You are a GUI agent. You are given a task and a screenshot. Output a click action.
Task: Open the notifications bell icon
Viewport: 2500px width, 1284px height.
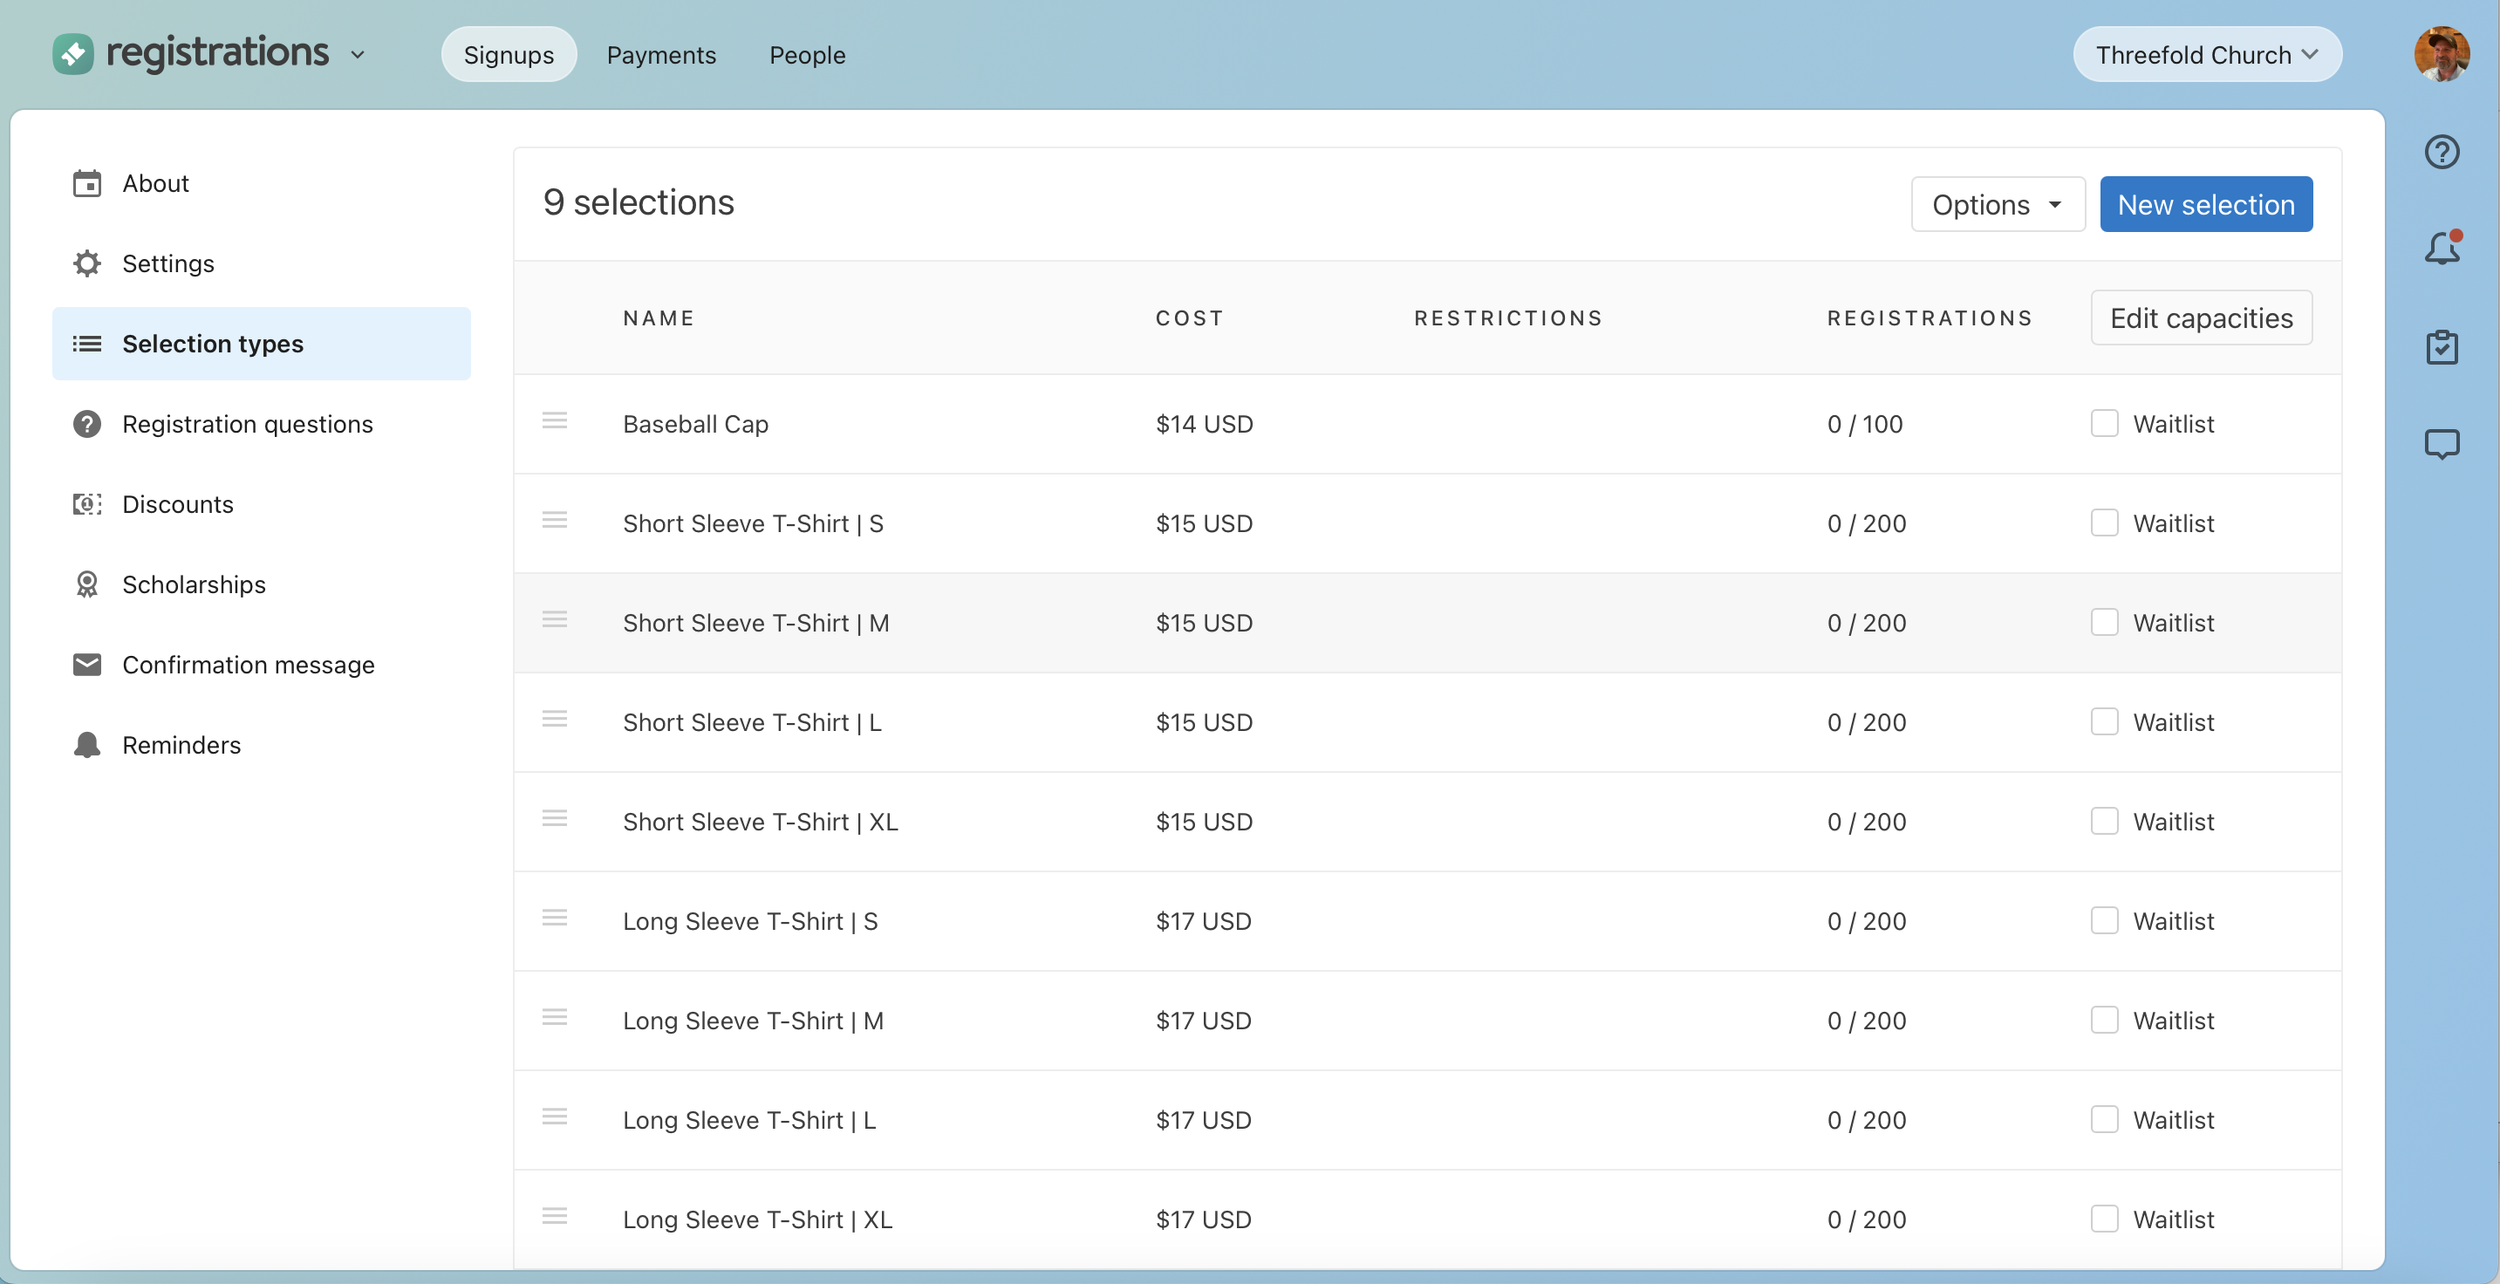(x=2441, y=248)
